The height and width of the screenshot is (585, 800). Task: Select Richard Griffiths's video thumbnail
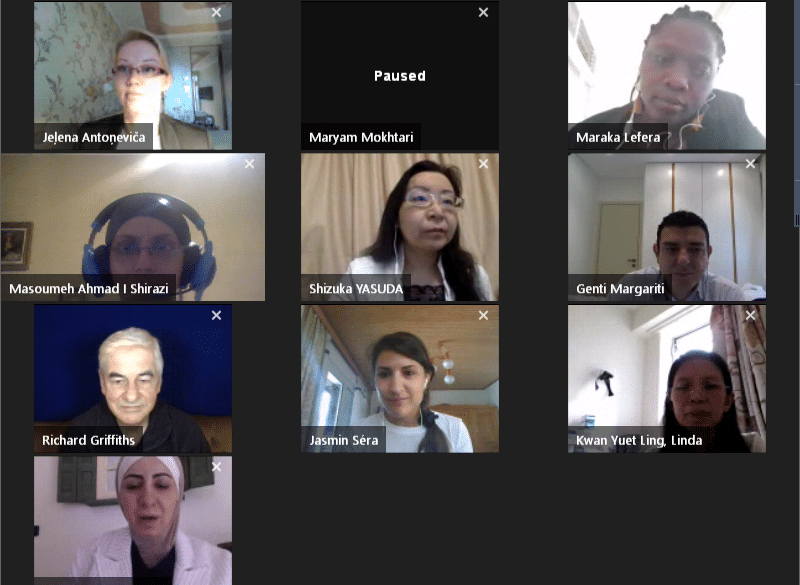point(133,378)
